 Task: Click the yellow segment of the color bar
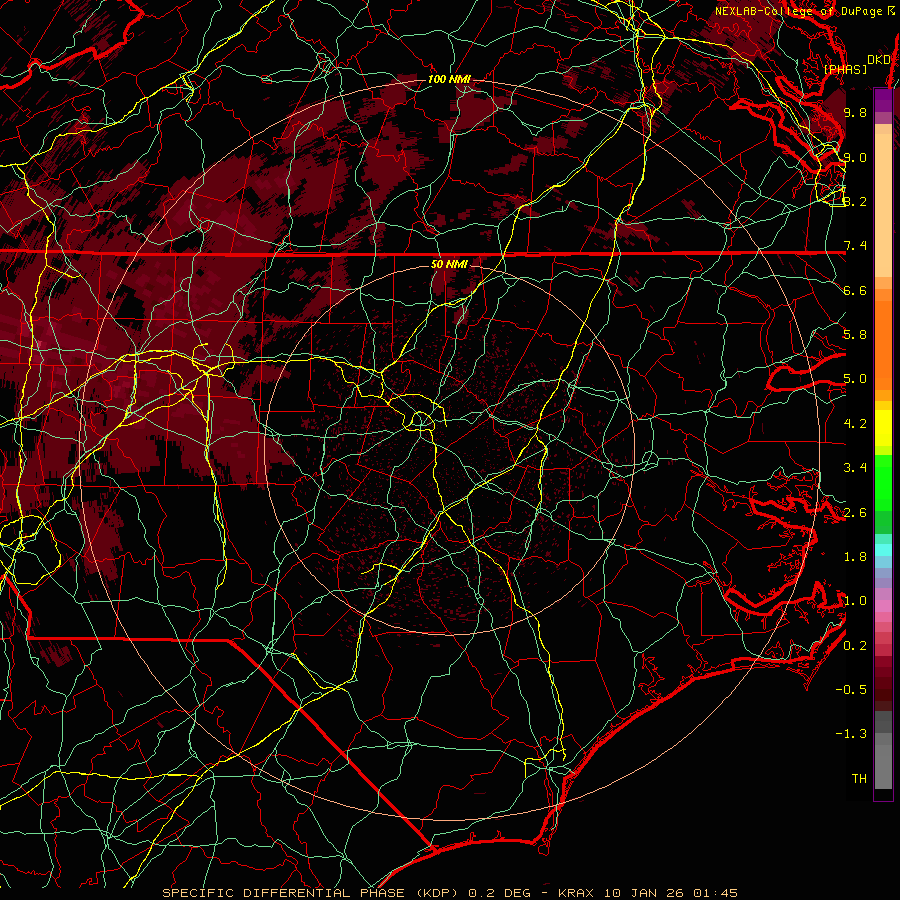click(x=883, y=428)
